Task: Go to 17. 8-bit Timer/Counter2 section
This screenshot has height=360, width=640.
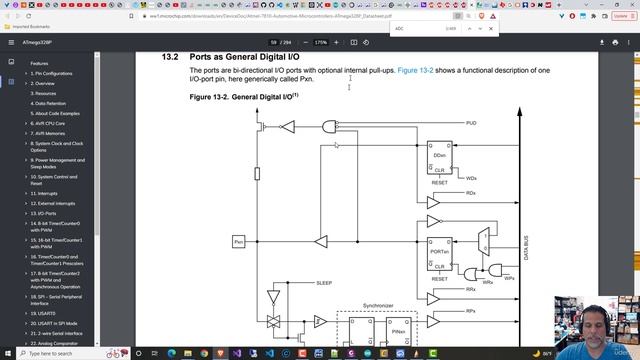Action: point(55,280)
